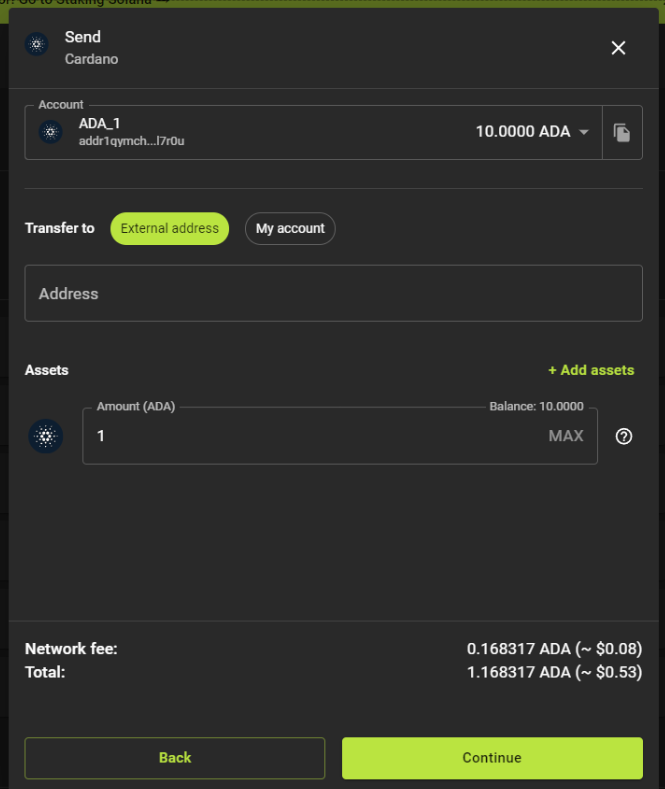Image resolution: width=665 pixels, height=789 pixels.
Task: Close the Send Cardano dialog
Action: (x=618, y=48)
